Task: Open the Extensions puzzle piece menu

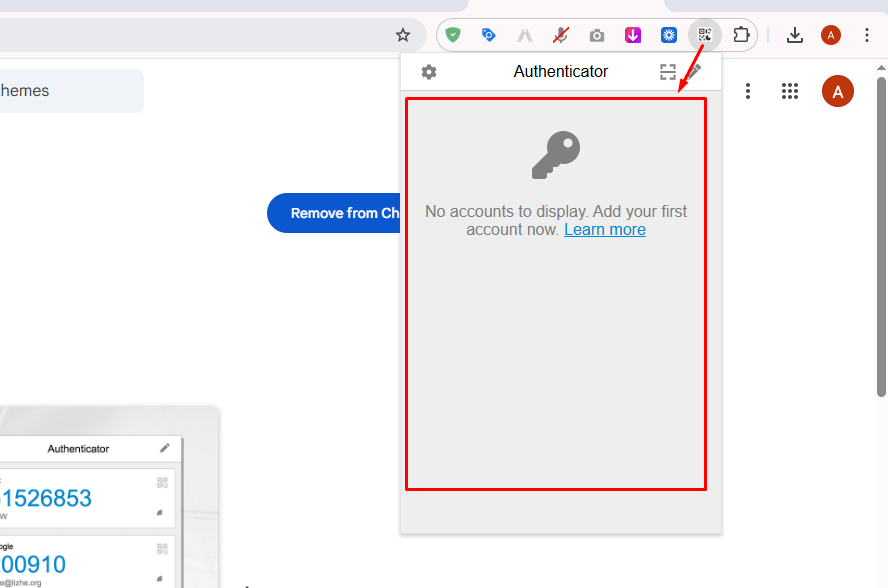Action: (741, 35)
